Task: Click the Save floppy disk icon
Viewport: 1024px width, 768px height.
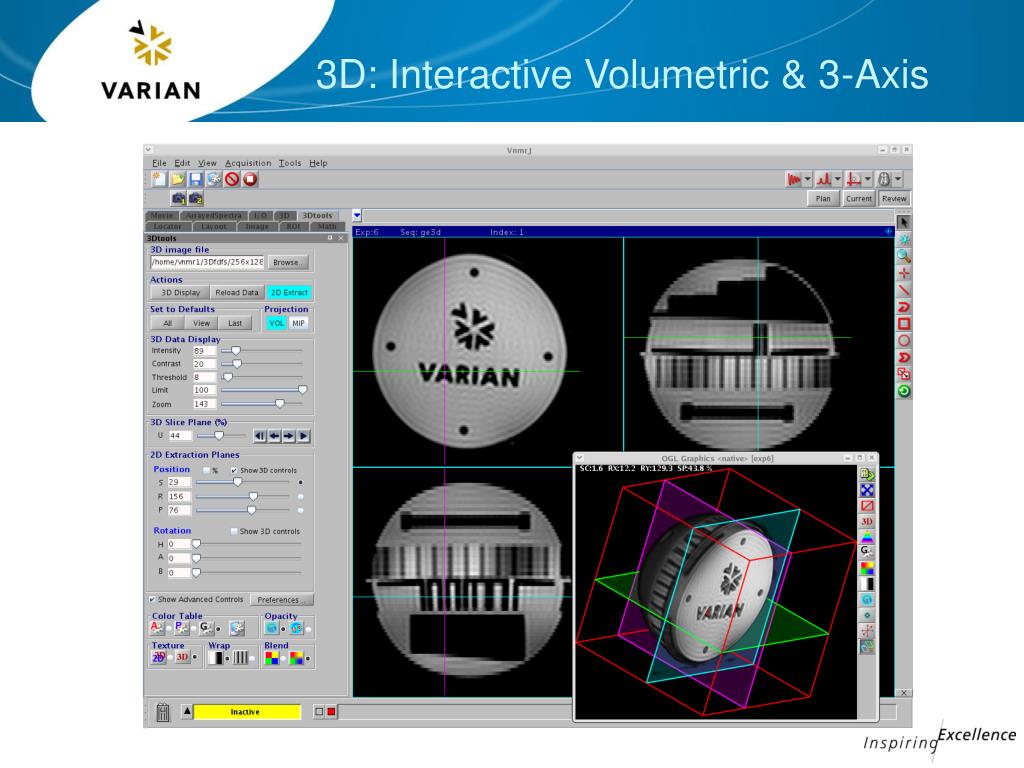Action: pyautogui.click(x=195, y=179)
